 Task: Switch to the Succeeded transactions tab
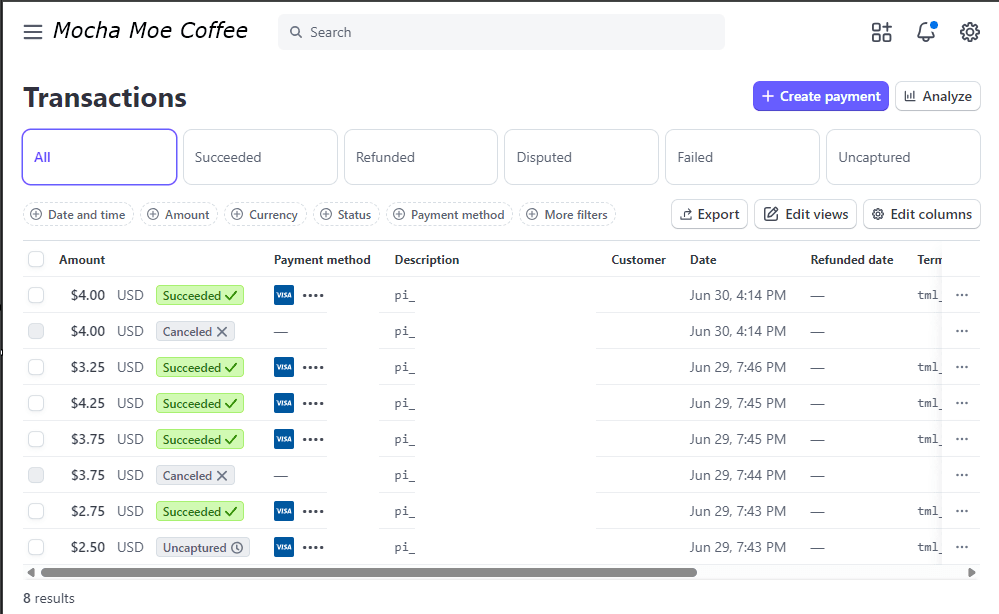(259, 156)
